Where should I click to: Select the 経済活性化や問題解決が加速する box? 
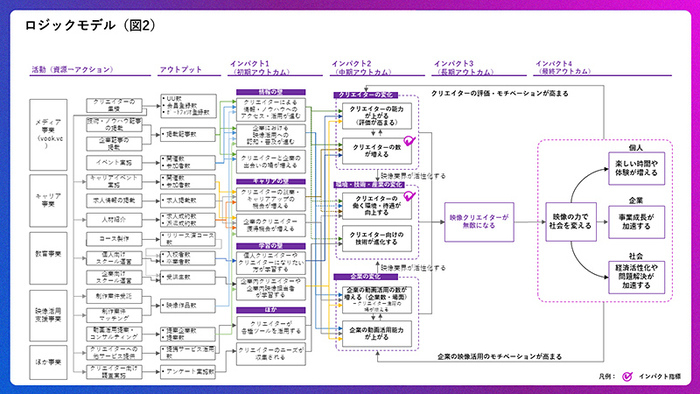point(636,277)
